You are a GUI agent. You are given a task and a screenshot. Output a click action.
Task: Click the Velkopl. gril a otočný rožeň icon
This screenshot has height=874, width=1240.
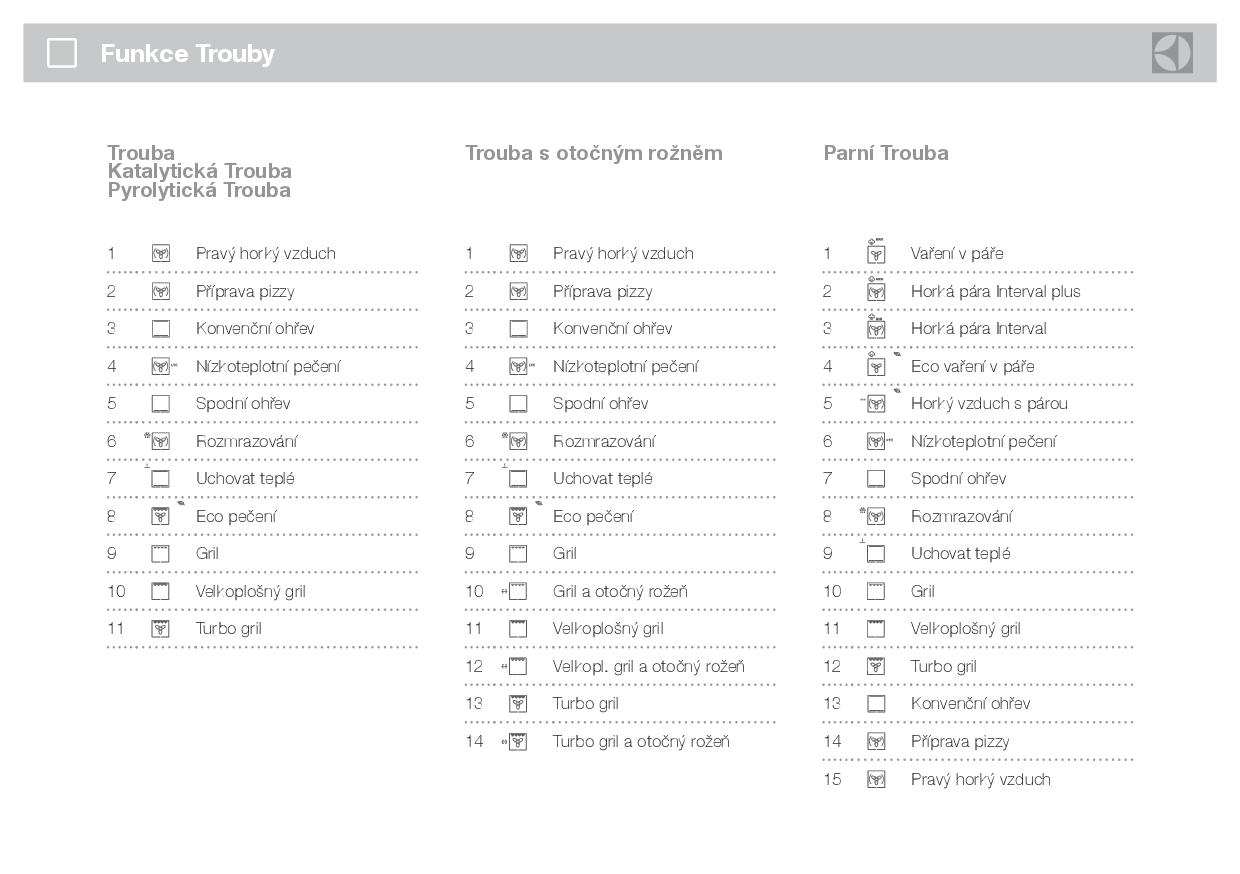click(517, 666)
